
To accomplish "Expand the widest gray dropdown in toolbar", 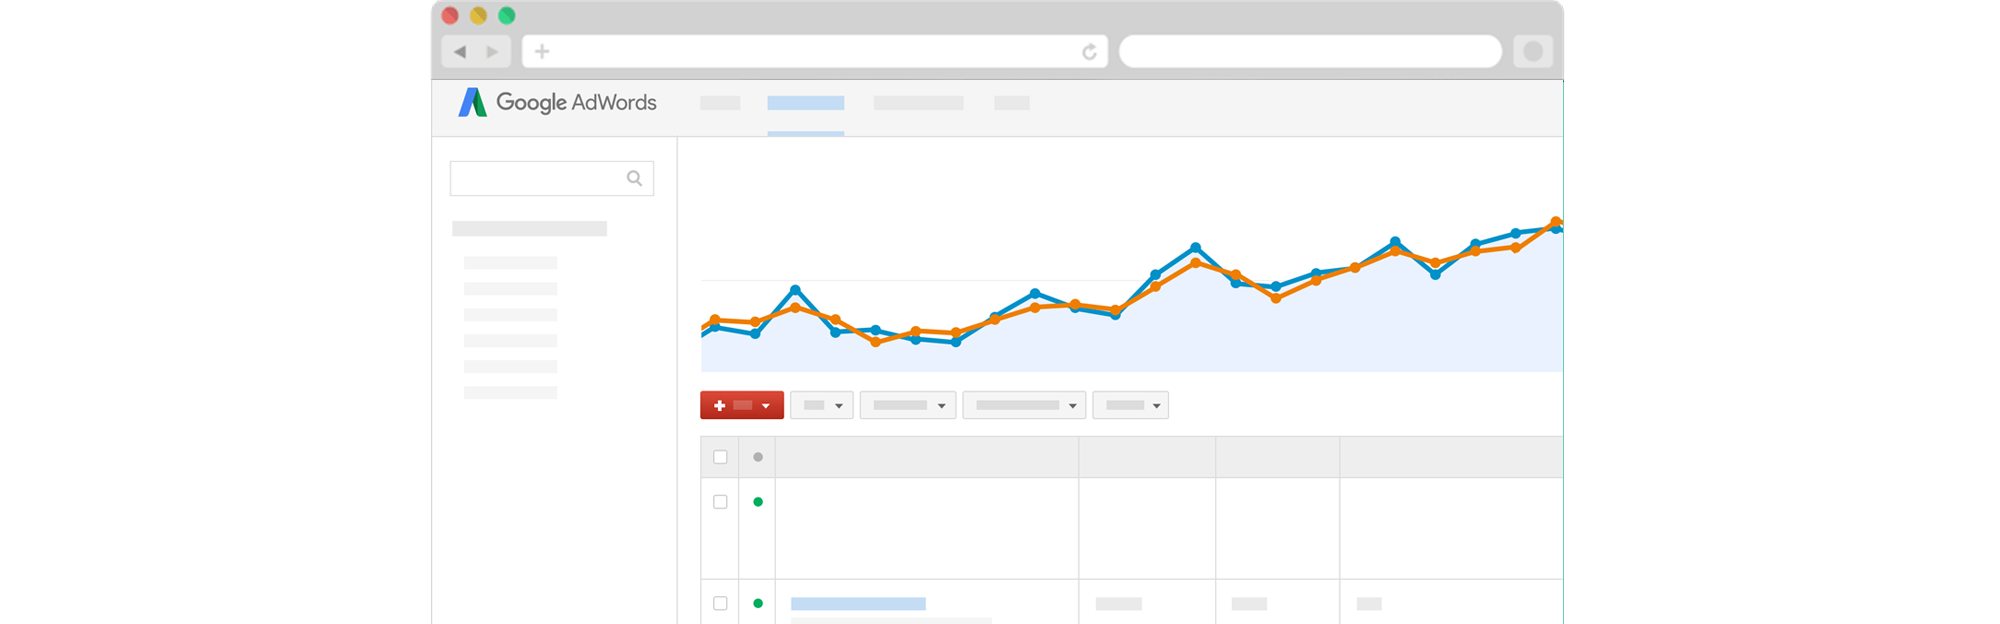I will click(x=1024, y=405).
